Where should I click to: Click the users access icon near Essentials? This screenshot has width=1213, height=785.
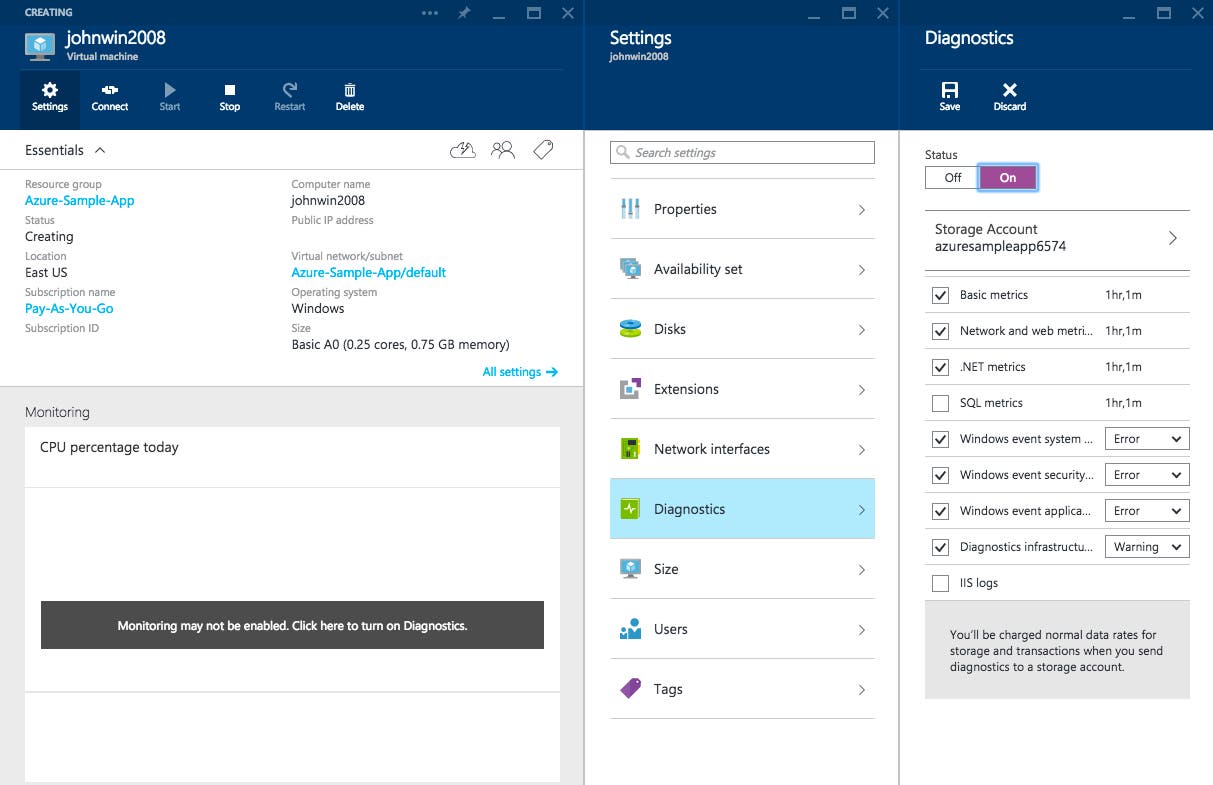(502, 148)
